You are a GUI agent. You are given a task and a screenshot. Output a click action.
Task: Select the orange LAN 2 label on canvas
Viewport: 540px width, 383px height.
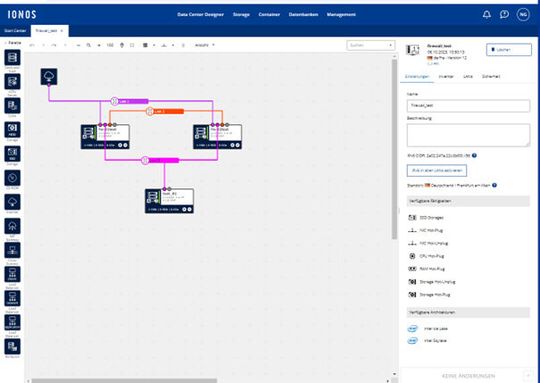pos(165,111)
